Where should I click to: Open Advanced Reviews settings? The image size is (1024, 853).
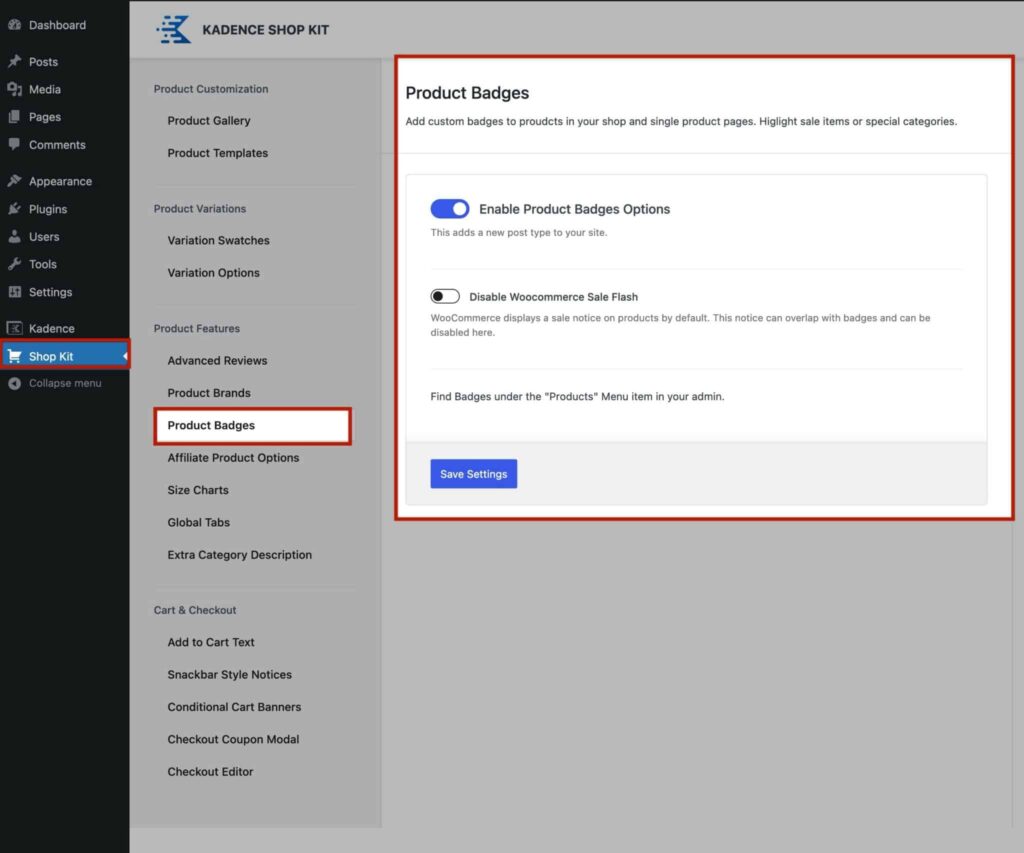tap(217, 361)
